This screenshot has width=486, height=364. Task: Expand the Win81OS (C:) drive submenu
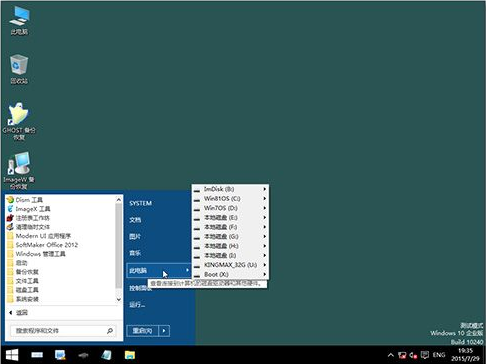click(x=230, y=198)
